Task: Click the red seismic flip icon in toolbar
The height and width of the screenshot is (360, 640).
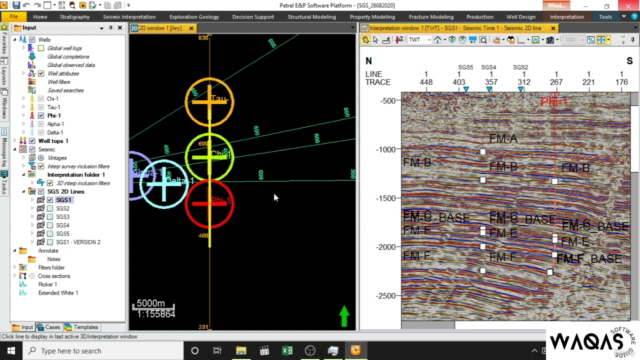Action: point(399,40)
